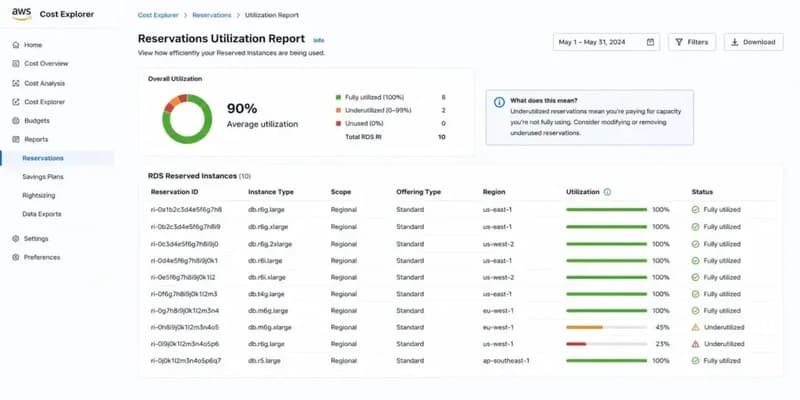Click the Underutilized status for 23% row
This screenshot has width=800, height=400.
point(724,344)
